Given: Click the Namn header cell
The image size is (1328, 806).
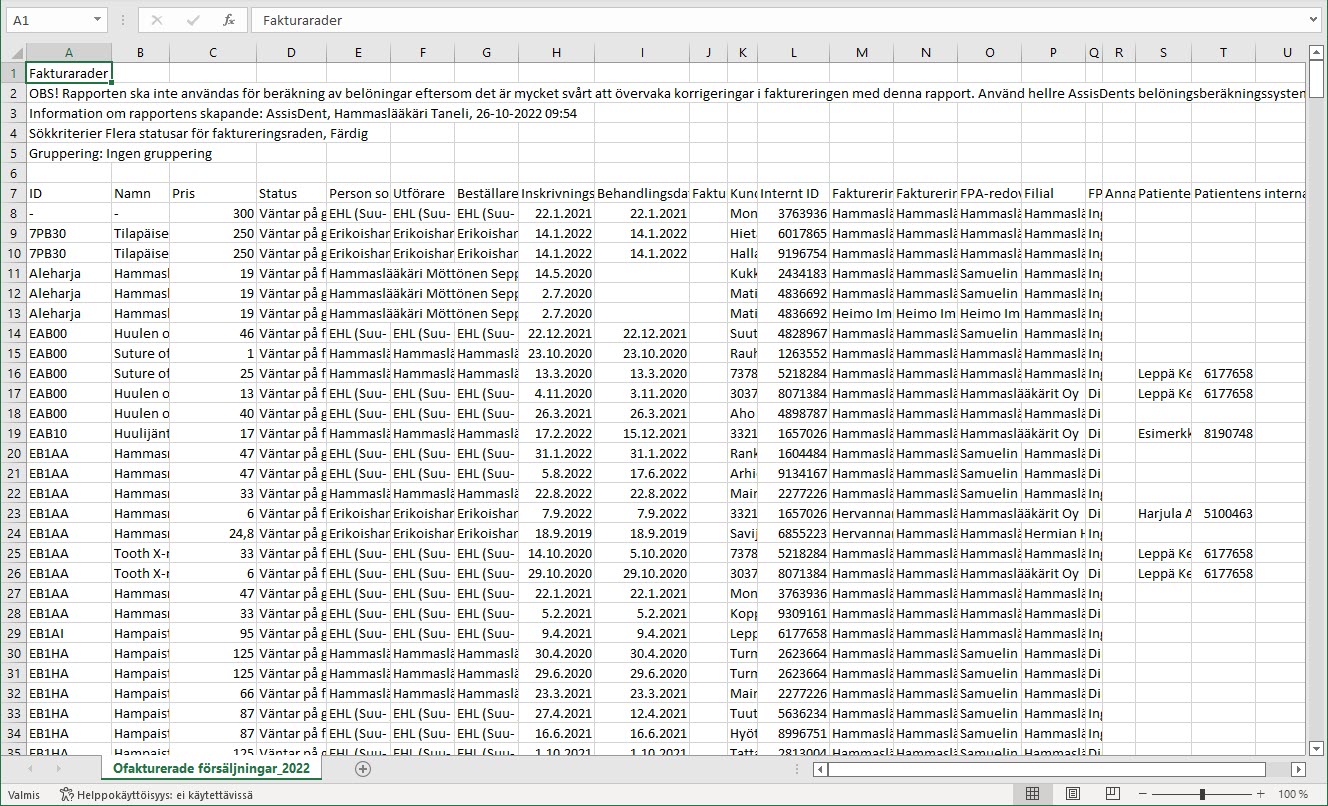Looking at the screenshot, I should (x=141, y=193).
